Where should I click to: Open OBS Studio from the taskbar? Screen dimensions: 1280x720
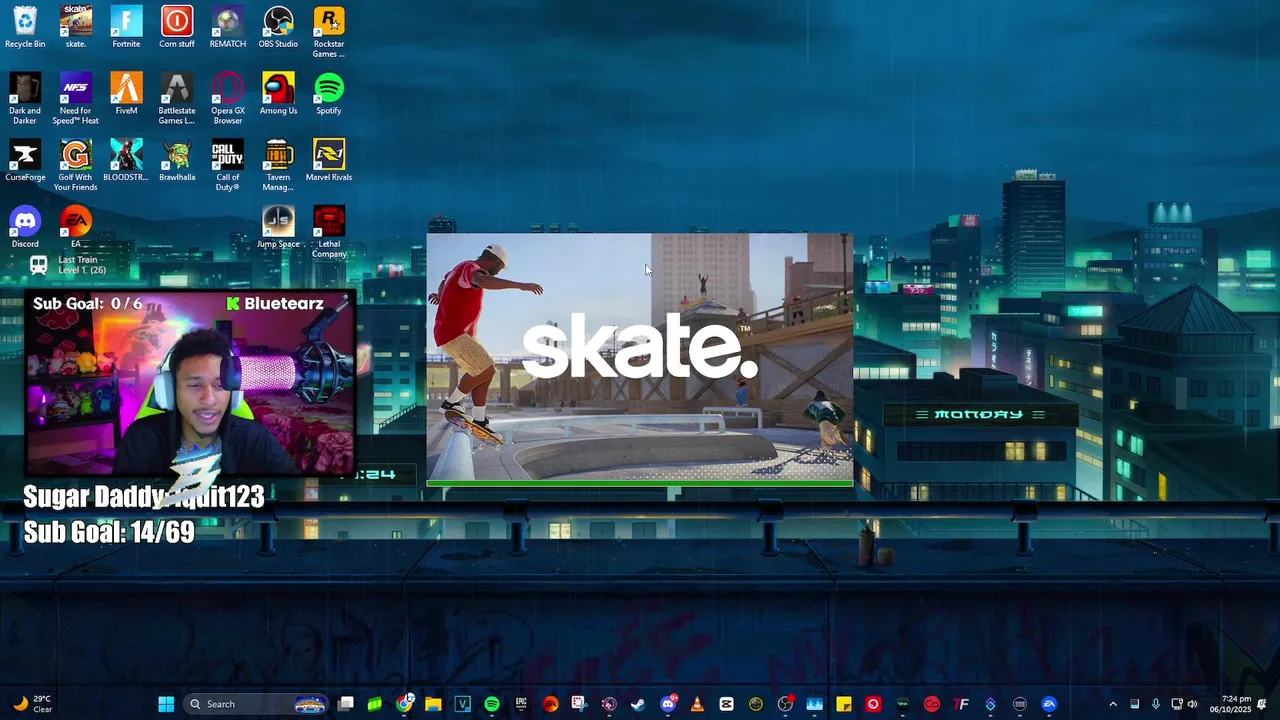tap(785, 704)
